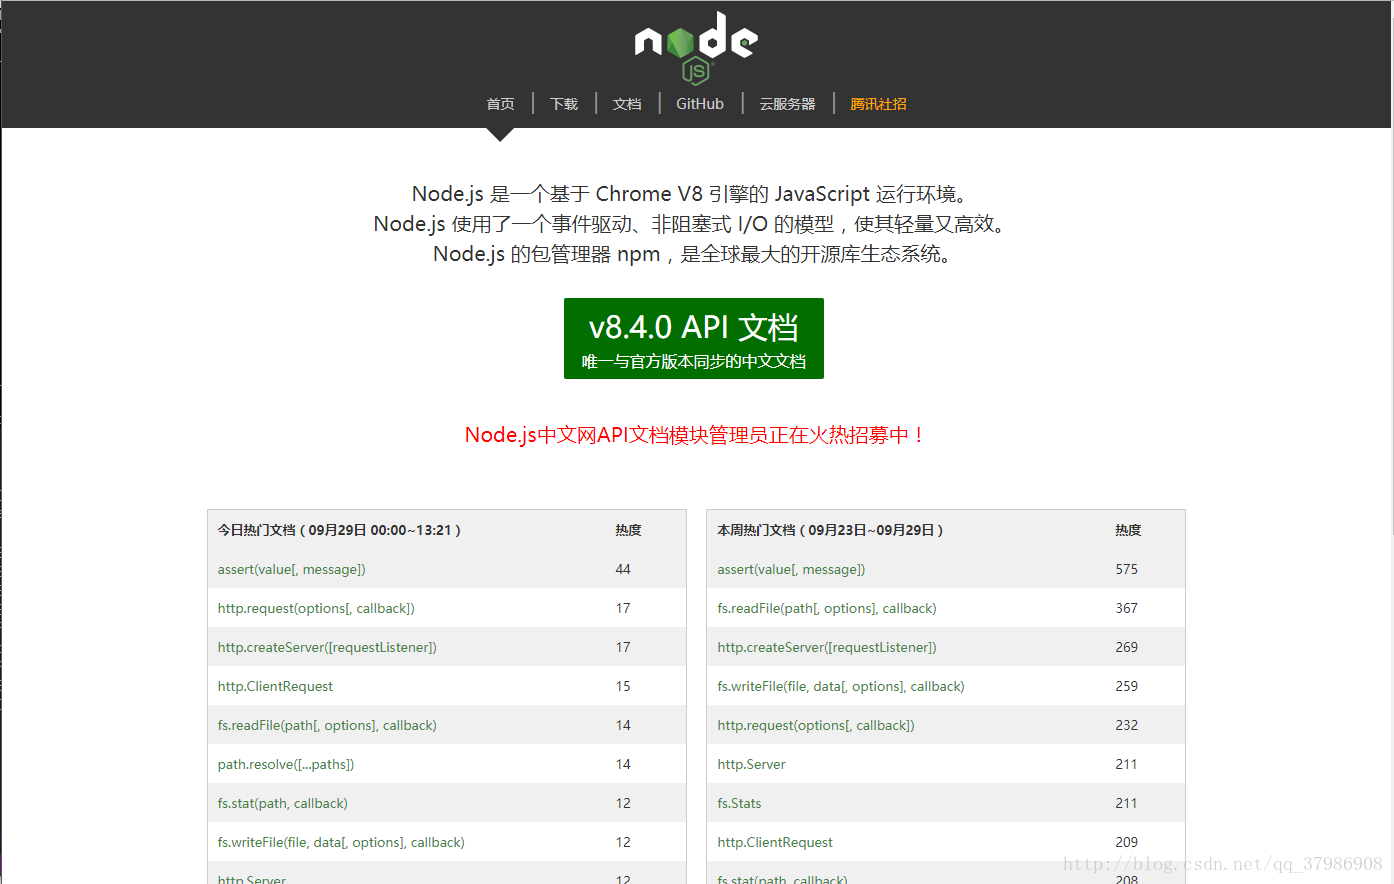Click the v8.4.0 API 文档 green button
This screenshot has height=884, width=1394.
pos(694,338)
